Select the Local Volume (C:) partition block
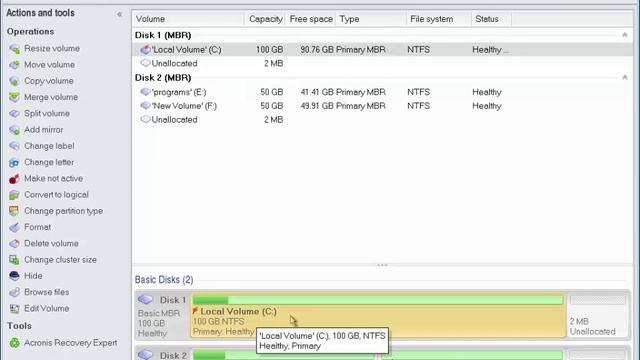 click(378, 315)
